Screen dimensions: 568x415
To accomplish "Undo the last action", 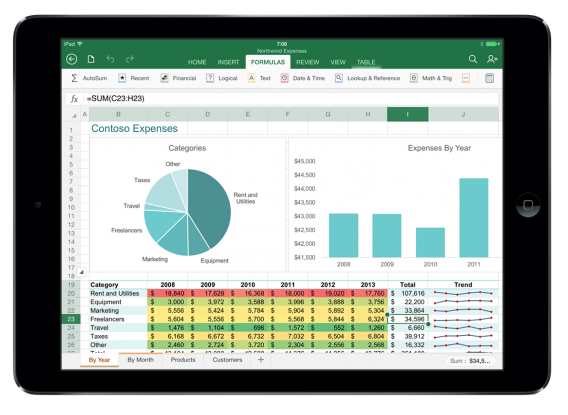I will (110, 59).
